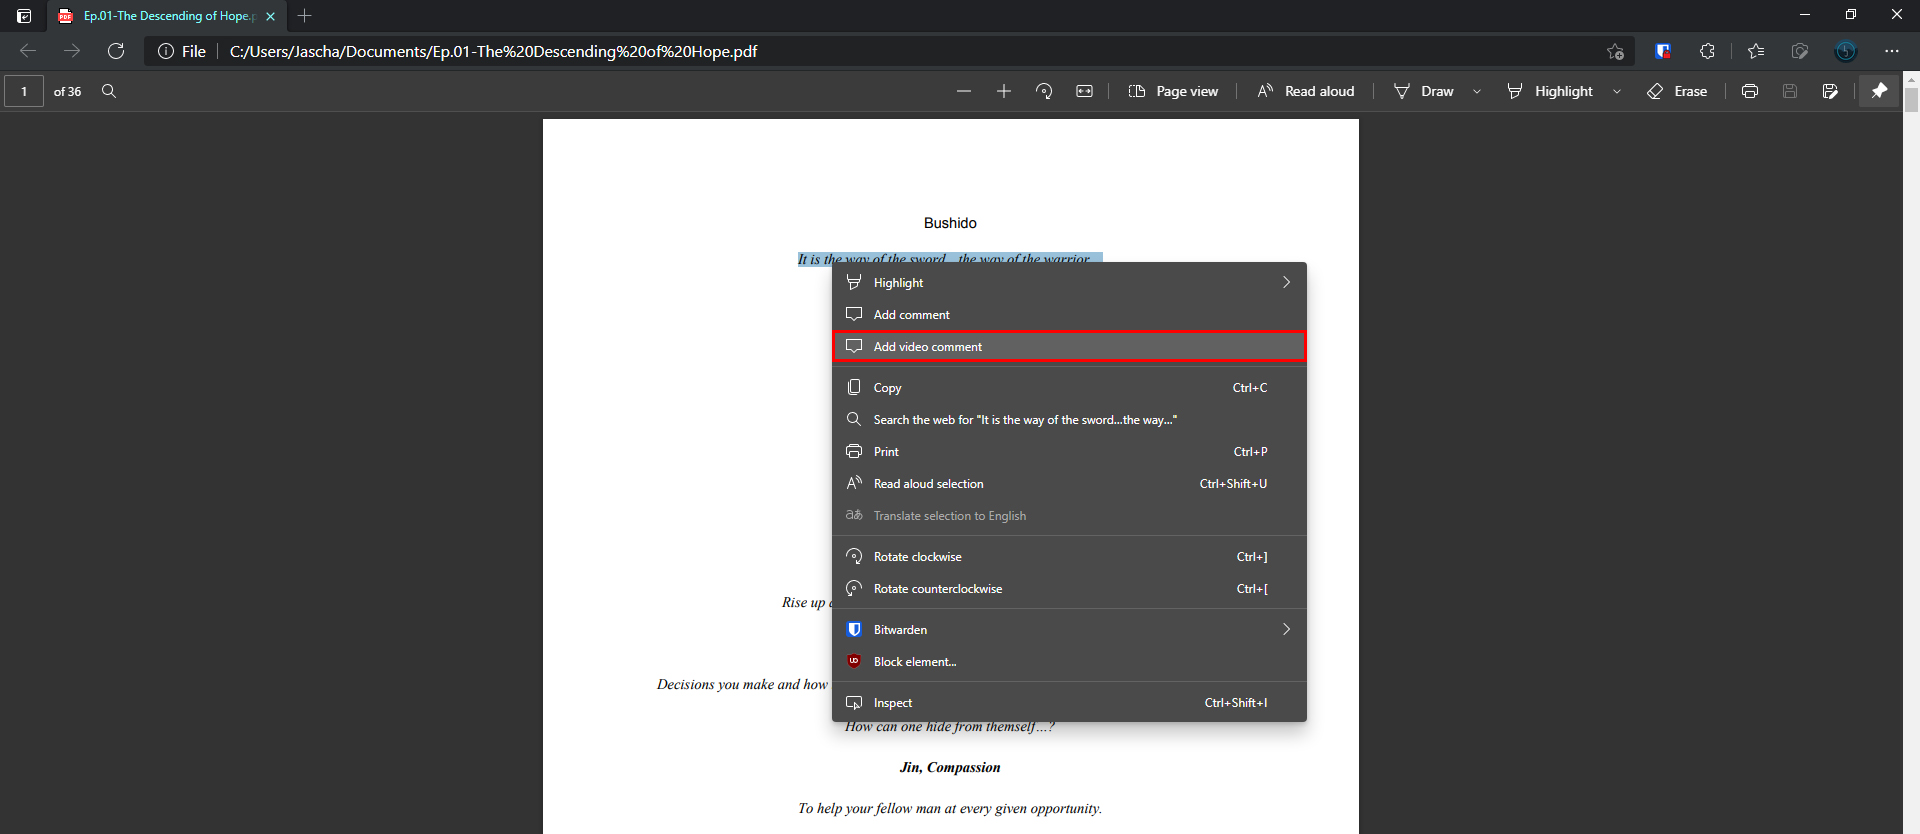Image resolution: width=1920 pixels, height=834 pixels.
Task: Toggle the pin toolbar button
Action: tap(1879, 91)
